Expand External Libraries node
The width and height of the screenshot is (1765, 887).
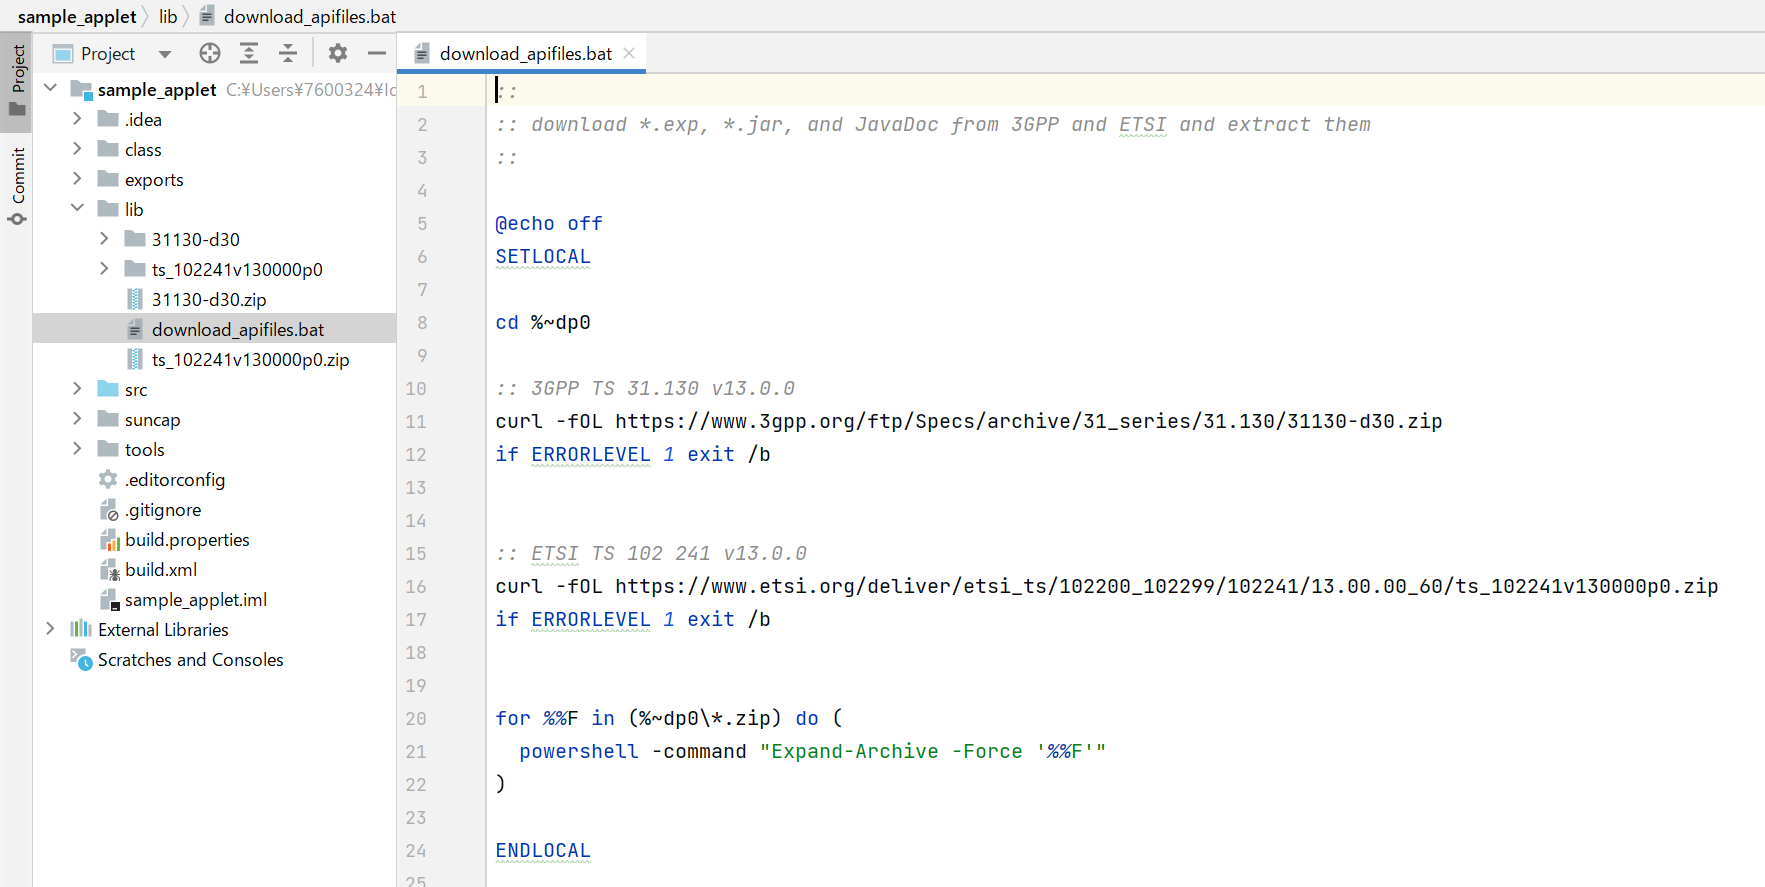pos(50,629)
